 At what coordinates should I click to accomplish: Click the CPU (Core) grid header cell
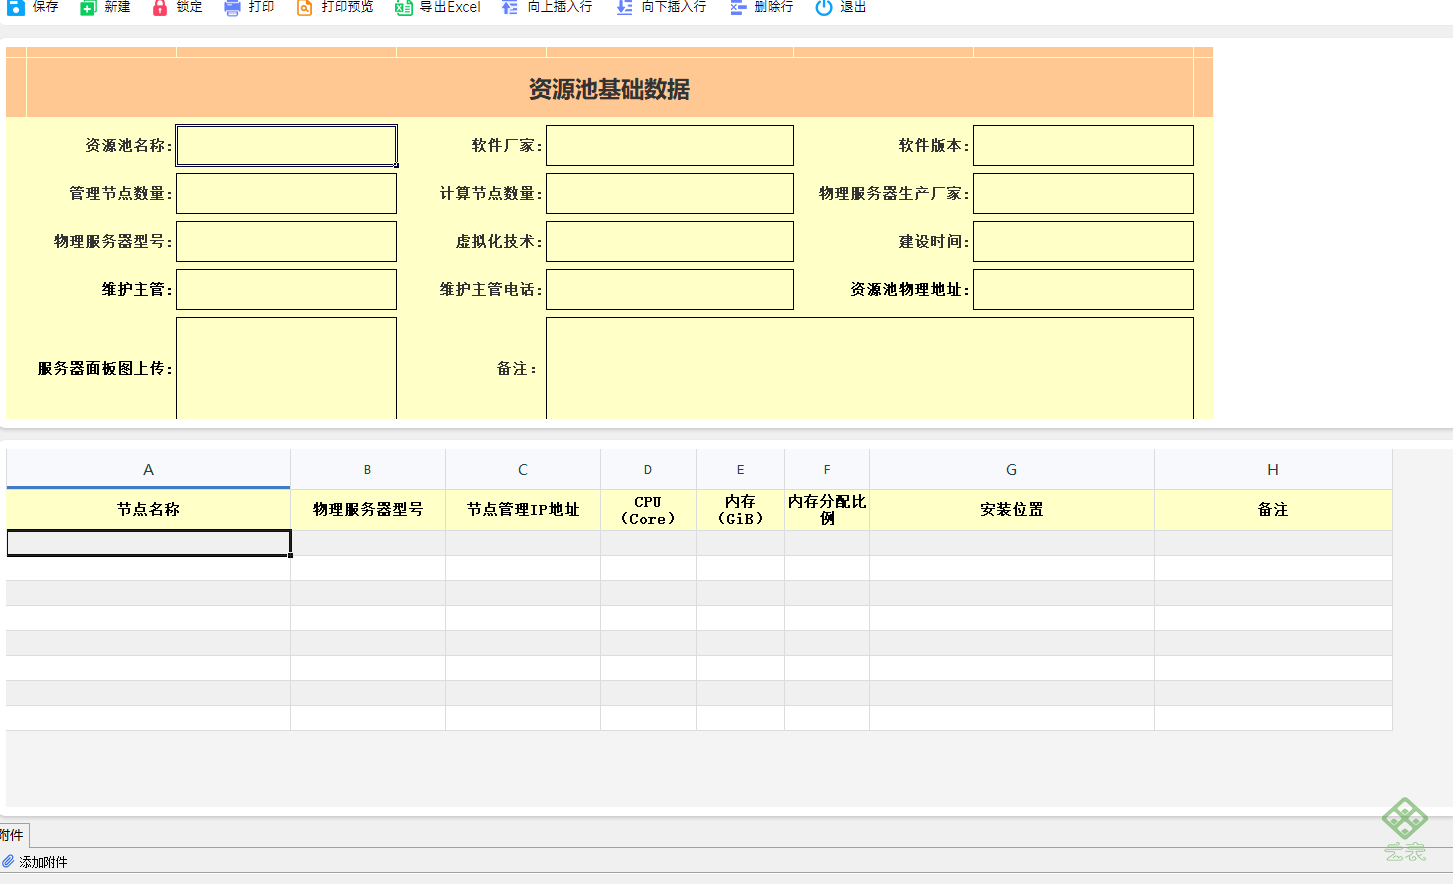(648, 510)
